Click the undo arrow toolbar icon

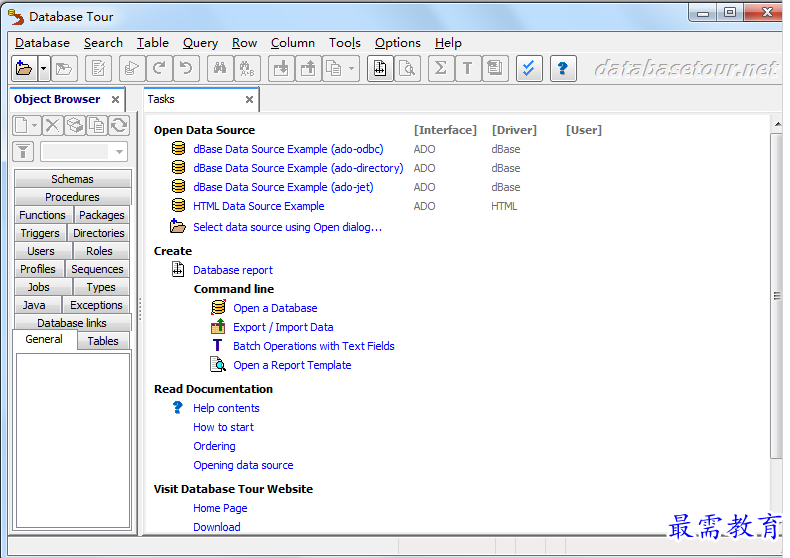click(186, 68)
